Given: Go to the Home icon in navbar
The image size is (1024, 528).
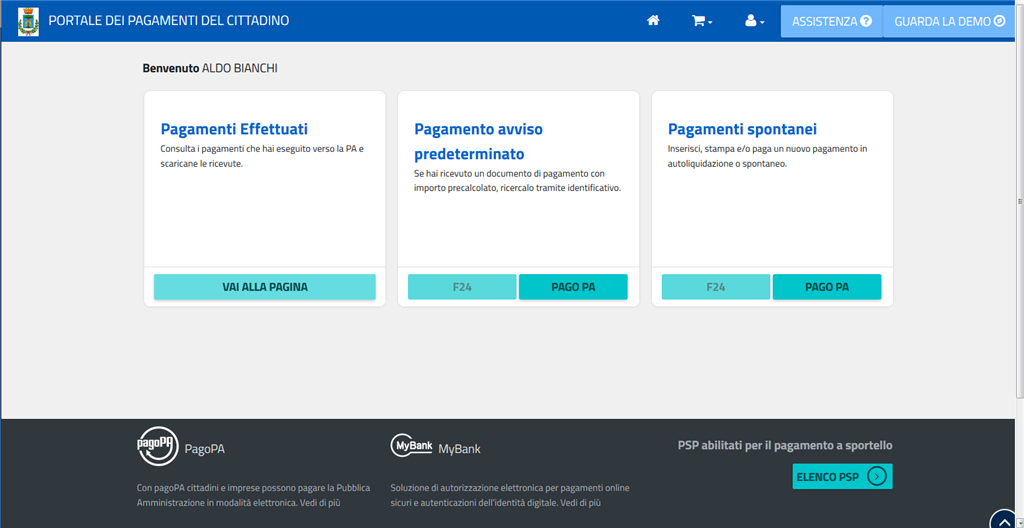Looking at the screenshot, I should click(653, 21).
